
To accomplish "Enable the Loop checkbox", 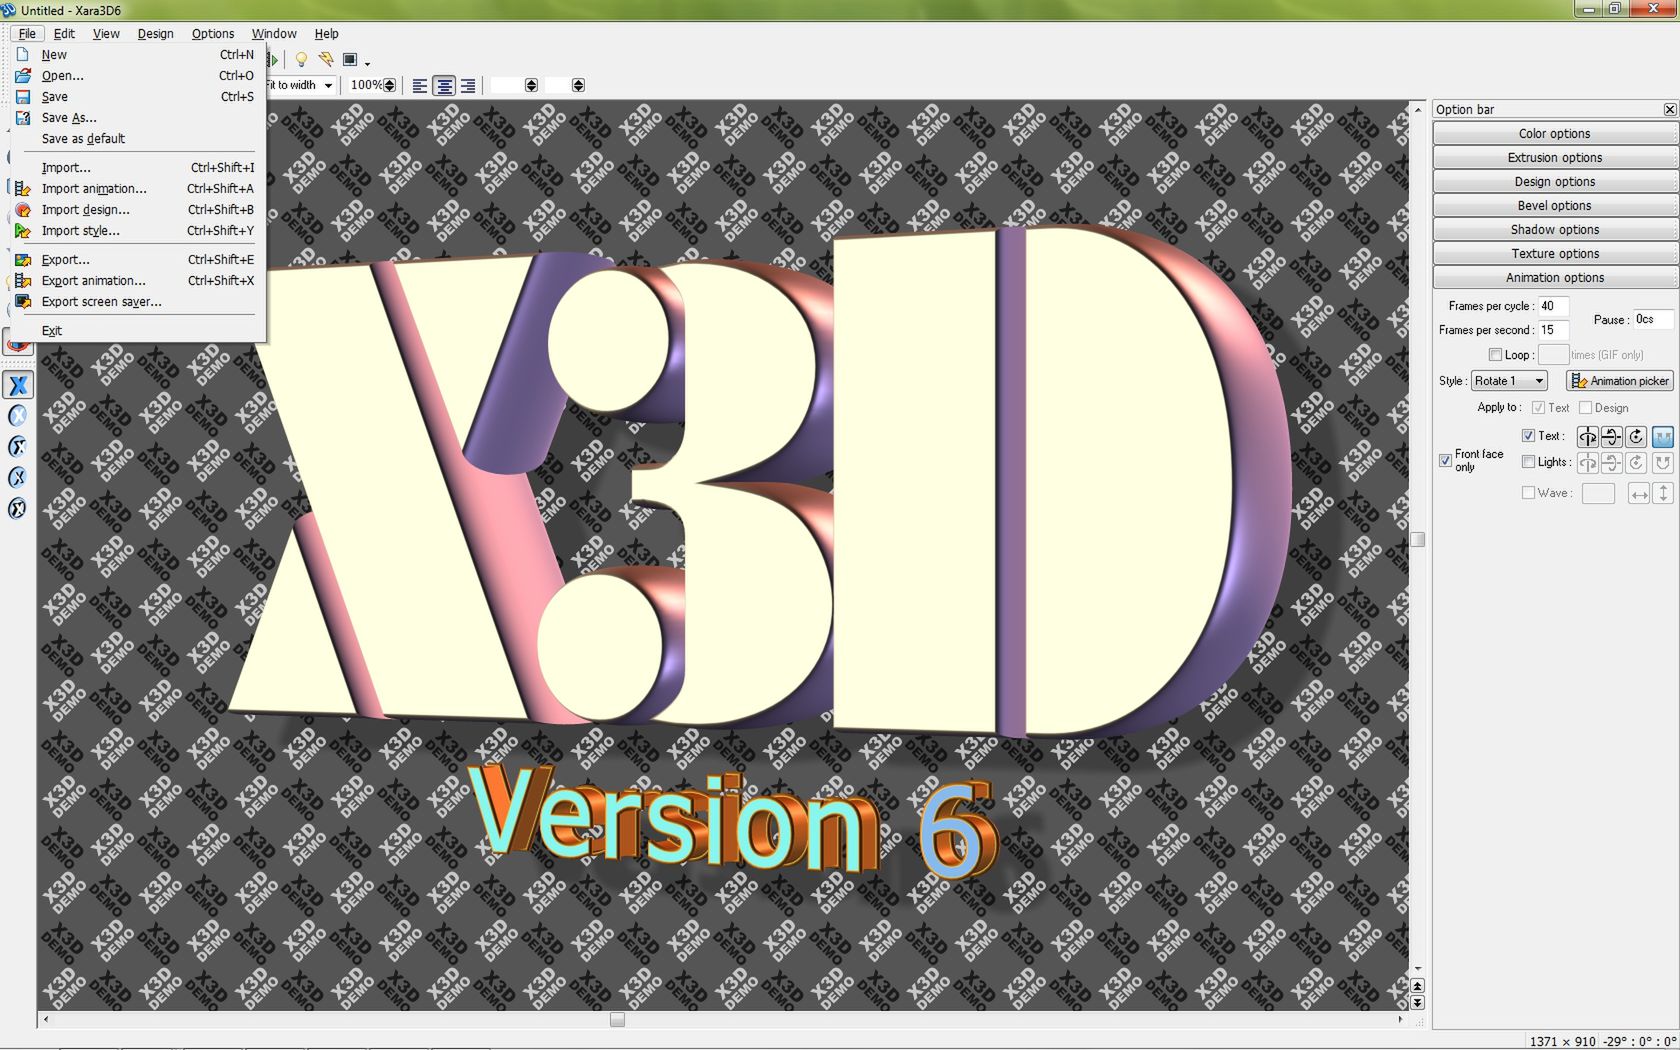I will click(1495, 355).
